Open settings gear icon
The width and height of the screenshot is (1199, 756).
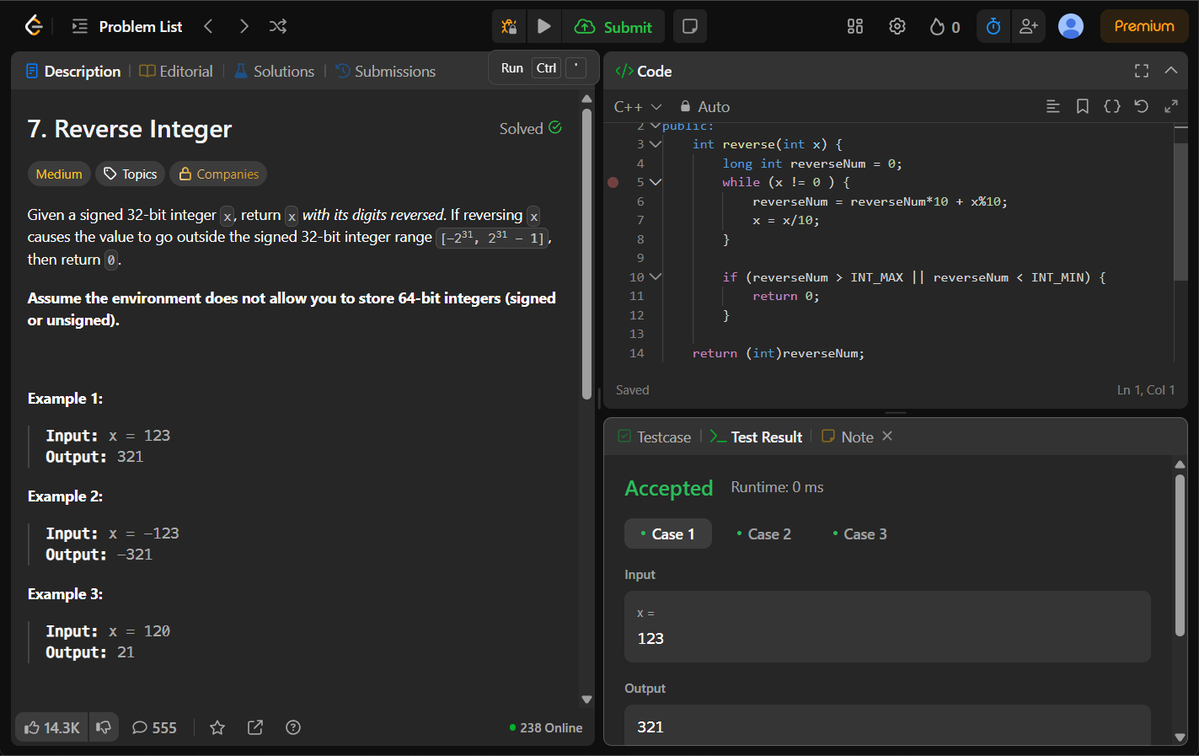[897, 27]
